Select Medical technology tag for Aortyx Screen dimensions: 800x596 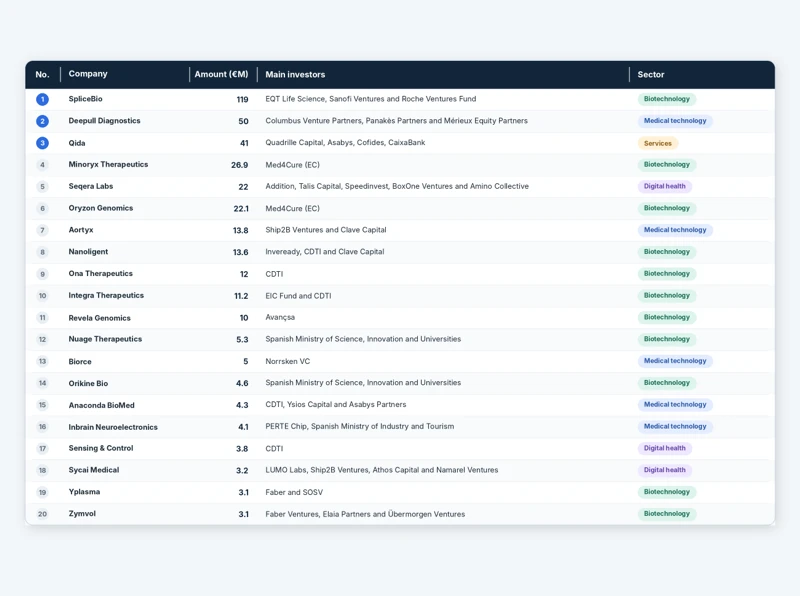(x=675, y=230)
